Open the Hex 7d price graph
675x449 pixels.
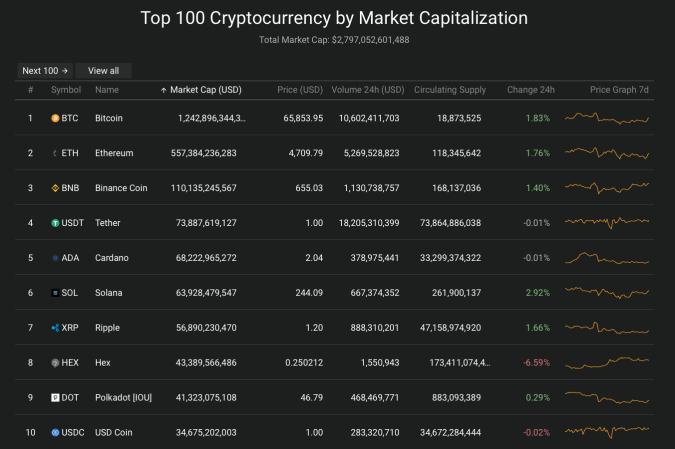[607, 362]
